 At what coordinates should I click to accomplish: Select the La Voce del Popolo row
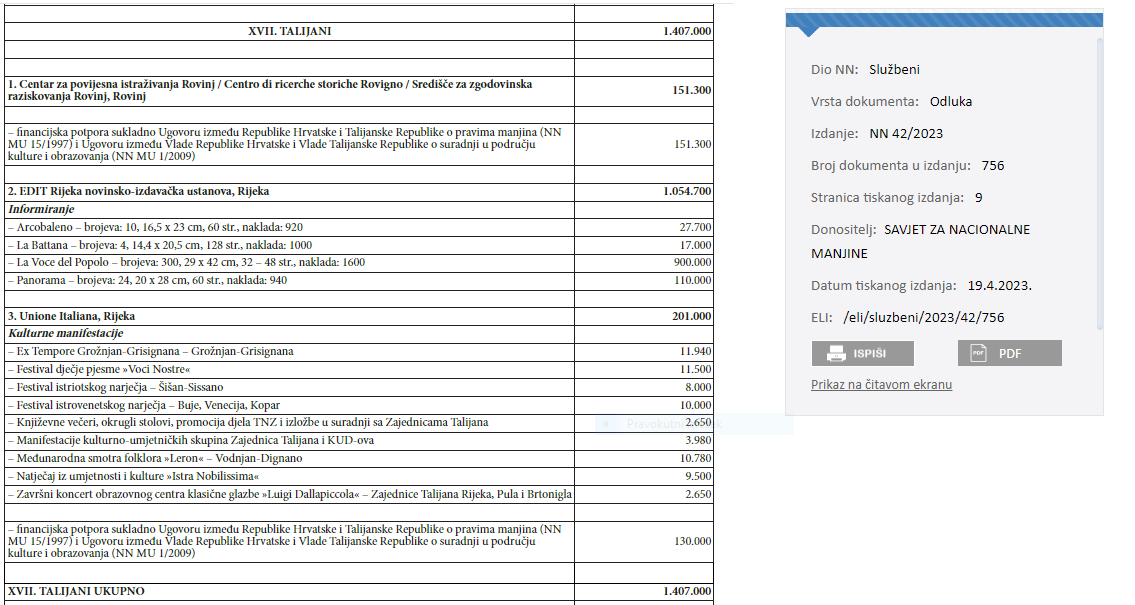point(186,263)
